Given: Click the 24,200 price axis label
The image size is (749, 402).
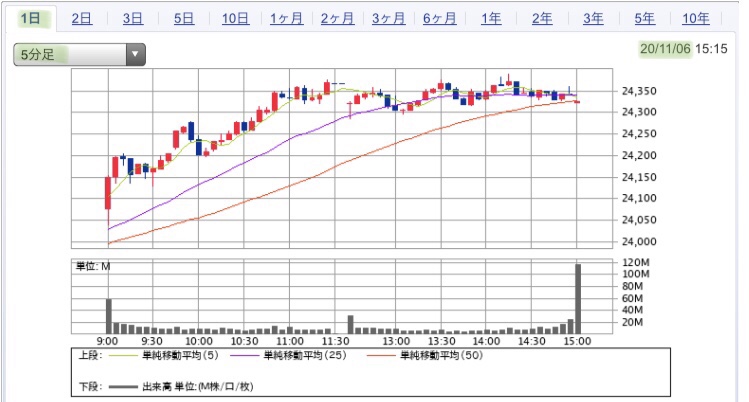Looking at the screenshot, I should click(x=639, y=155).
